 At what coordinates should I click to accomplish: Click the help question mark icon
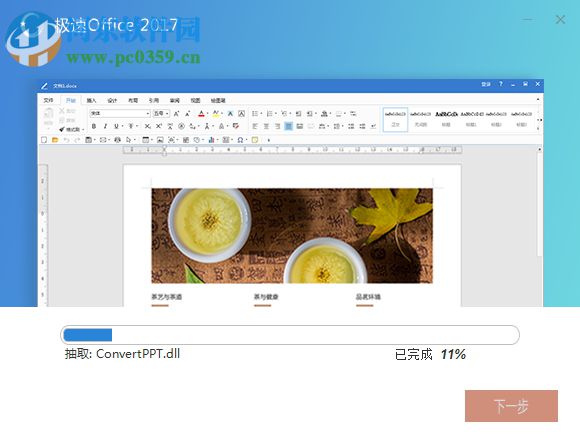coord(501,84)
